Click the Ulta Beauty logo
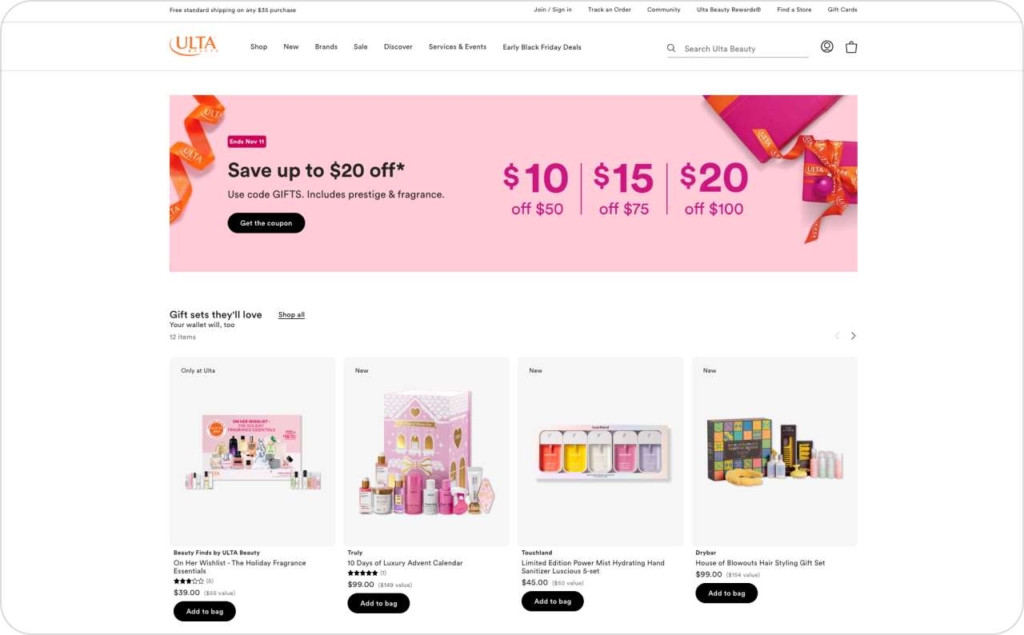Screen dimensions: 1024x635 point(194,46)
